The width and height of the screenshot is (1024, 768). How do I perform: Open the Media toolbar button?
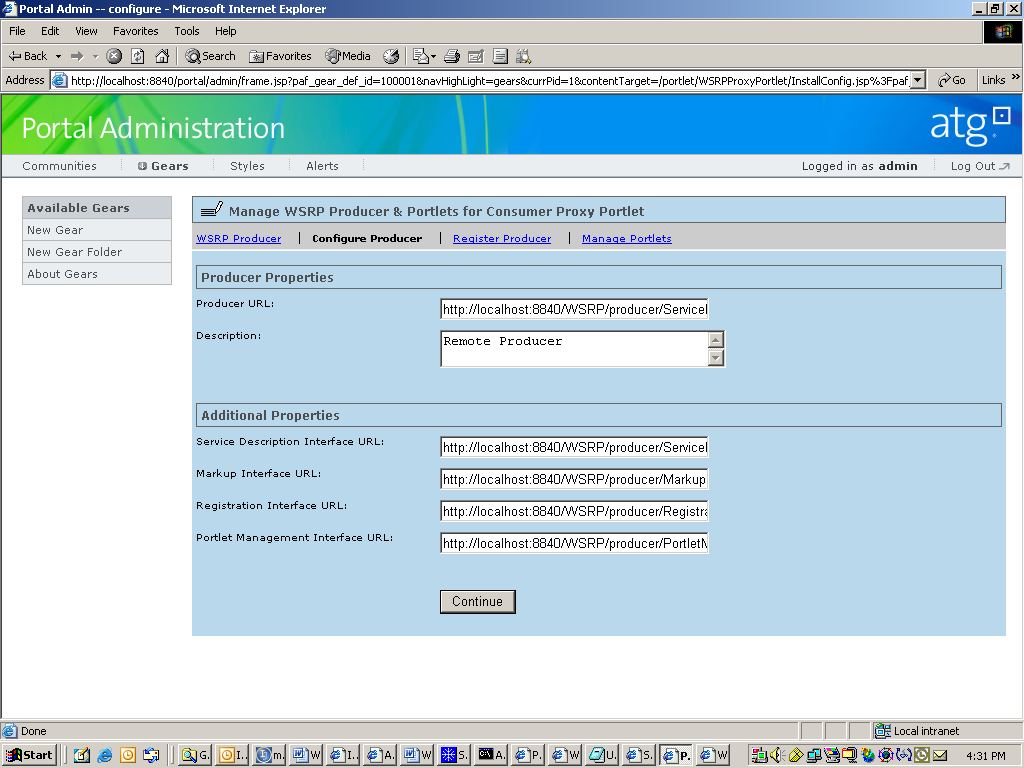(x=348, y=56)
